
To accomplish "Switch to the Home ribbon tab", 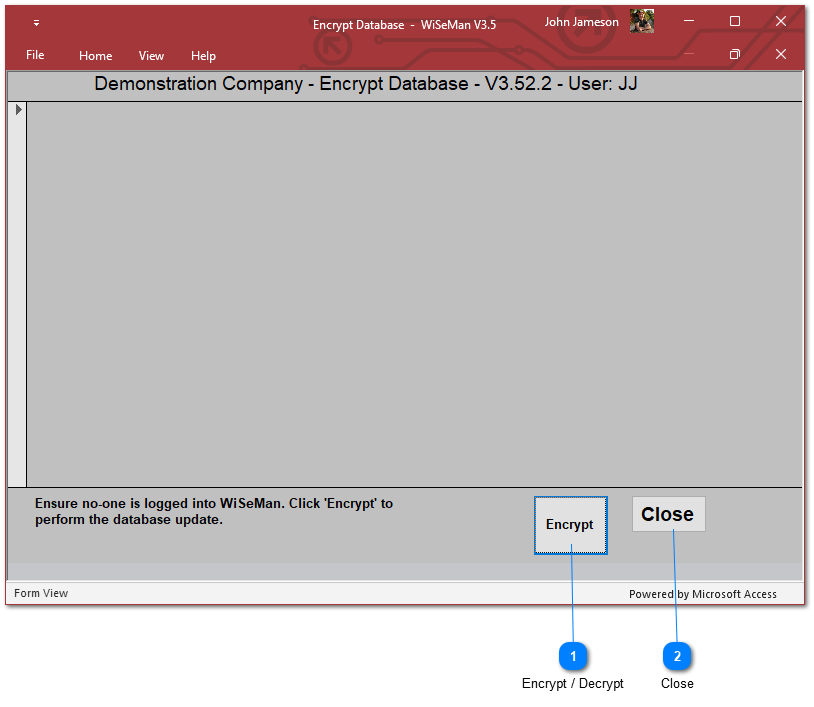I will pyautogui.click(x=95, y=56).
